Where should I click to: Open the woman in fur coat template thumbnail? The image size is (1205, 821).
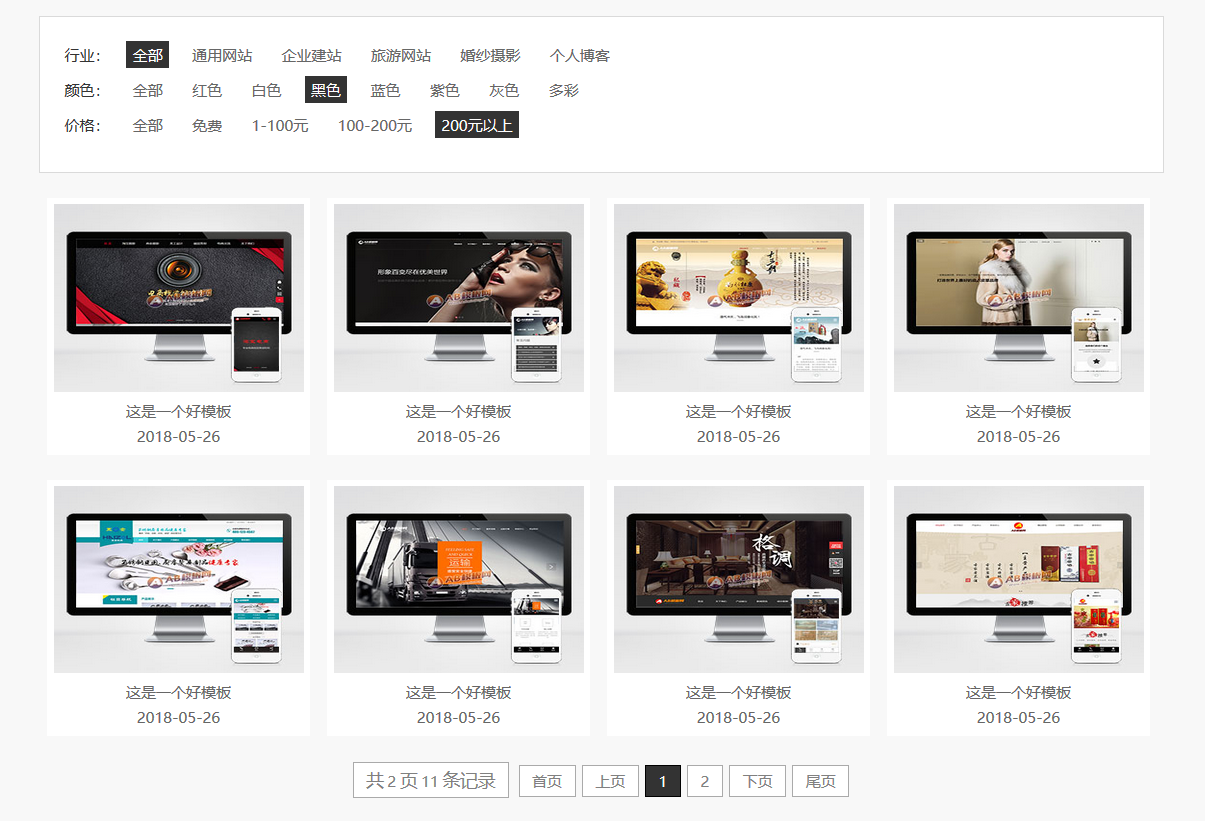click(x=1018, y=297)
